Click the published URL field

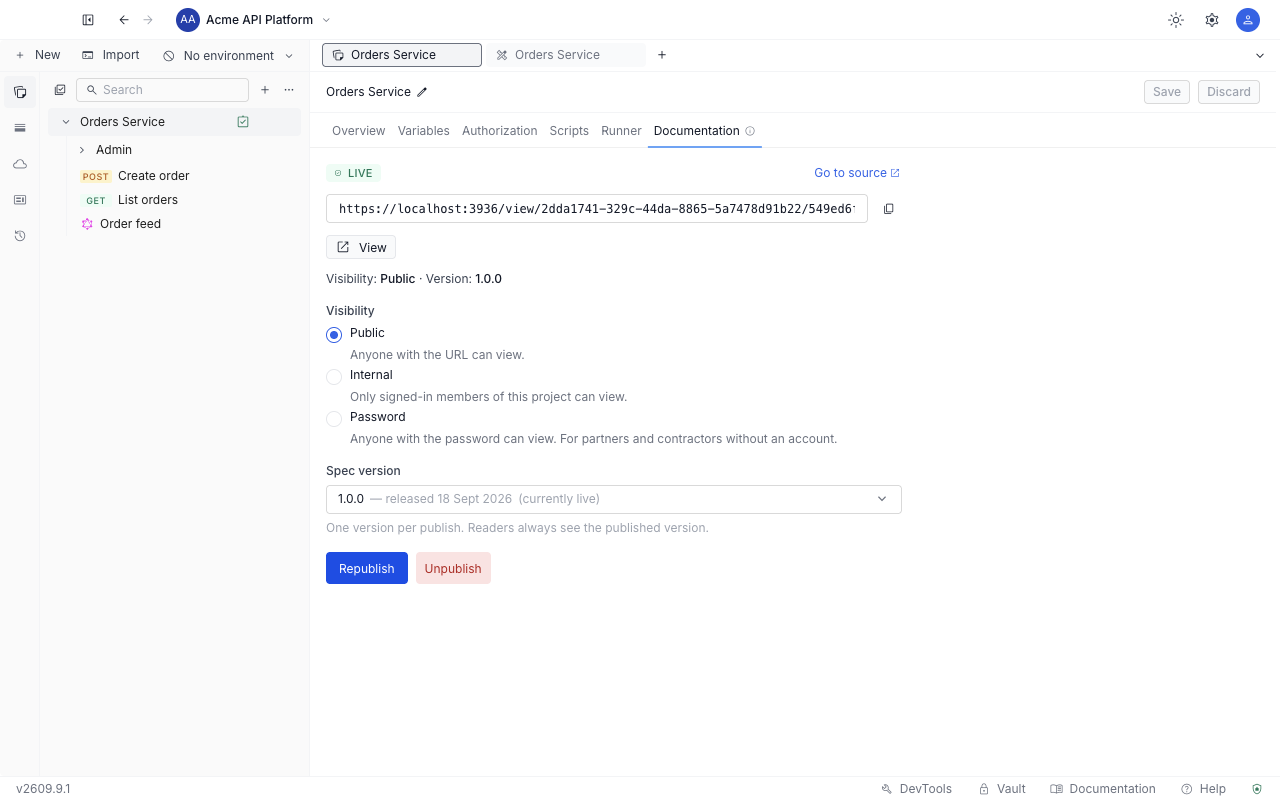597,209
